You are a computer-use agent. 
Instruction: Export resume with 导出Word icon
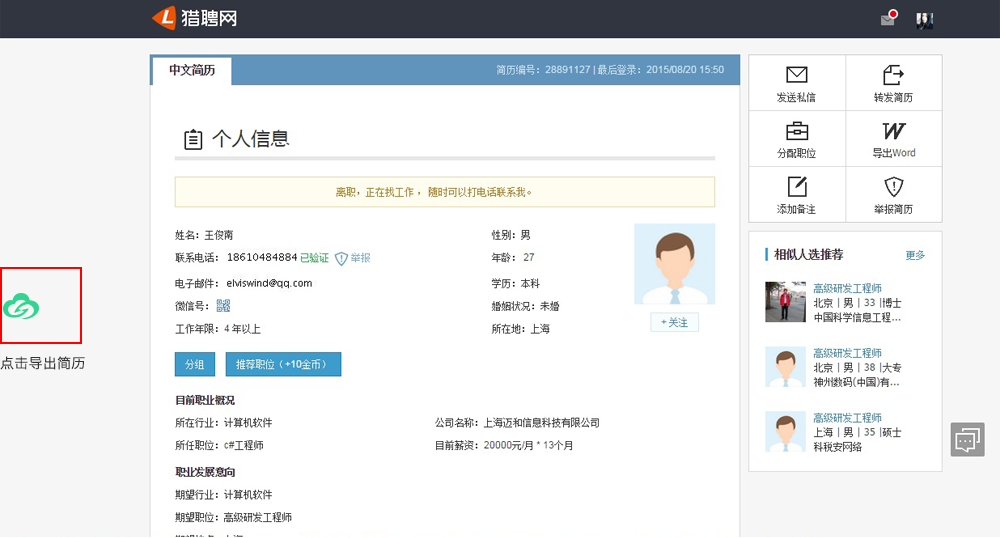(893, 131)
